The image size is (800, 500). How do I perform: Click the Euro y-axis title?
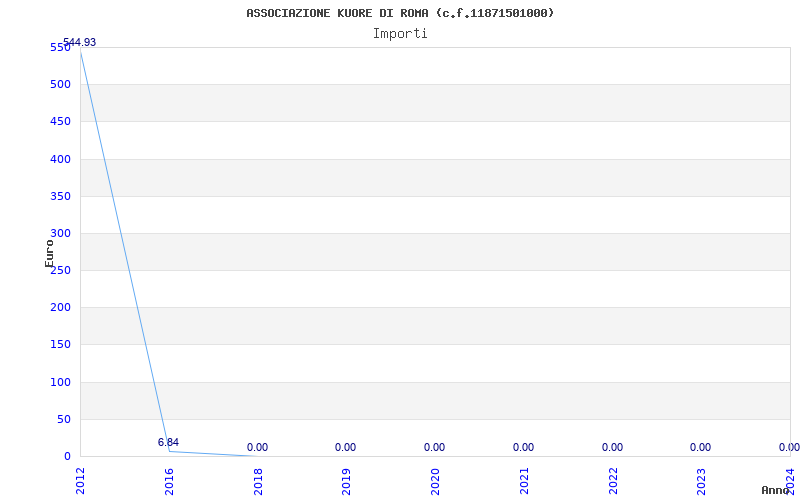(x=49, y=253)
